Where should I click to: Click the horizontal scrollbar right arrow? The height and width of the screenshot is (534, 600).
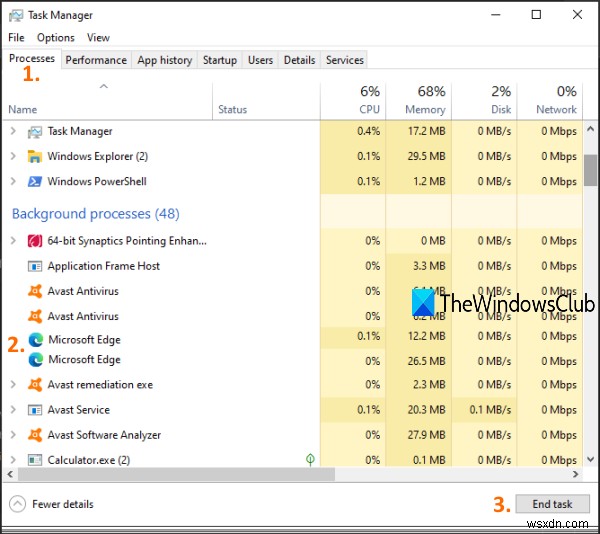pos(576,474)
